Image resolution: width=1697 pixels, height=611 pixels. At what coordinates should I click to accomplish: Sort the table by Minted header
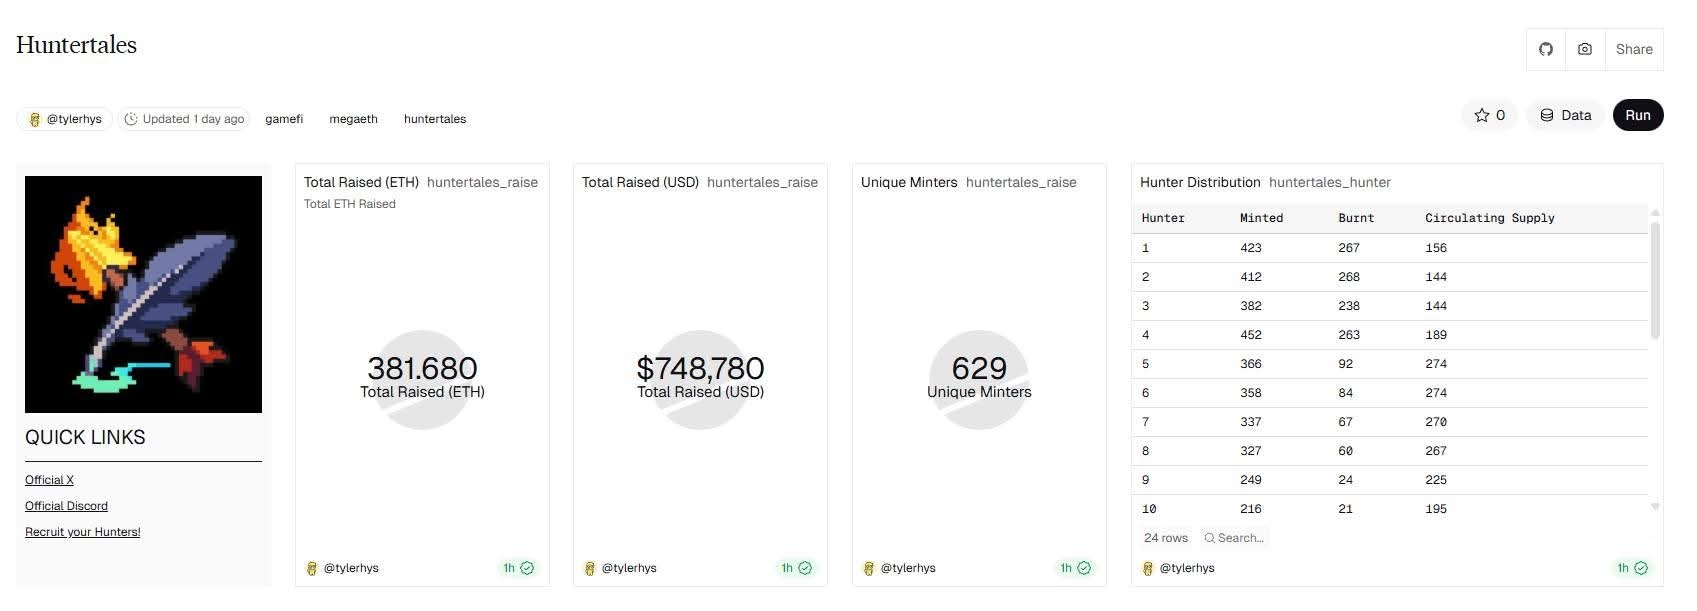(x=1261, y=218)
